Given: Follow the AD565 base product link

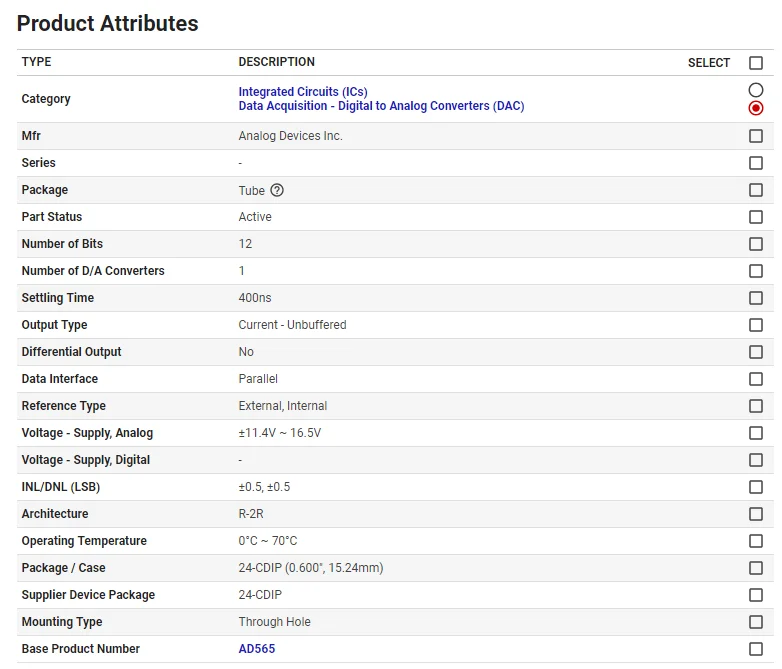Looking at the screenshot, I should [x=257, y=649].
